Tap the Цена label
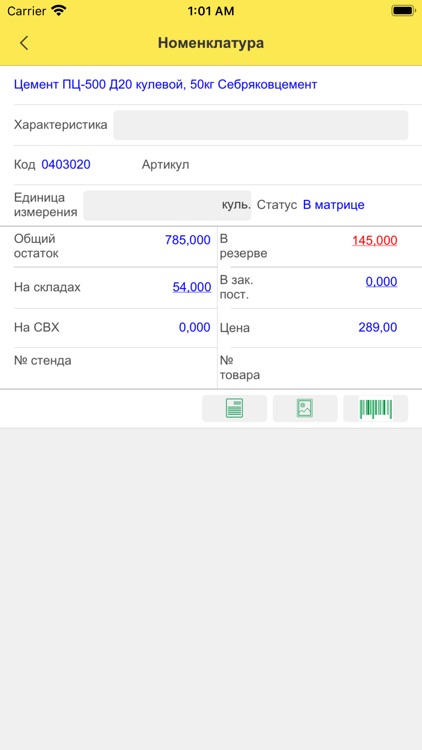Viewport: 422px width, 750px height. [235, 328]
